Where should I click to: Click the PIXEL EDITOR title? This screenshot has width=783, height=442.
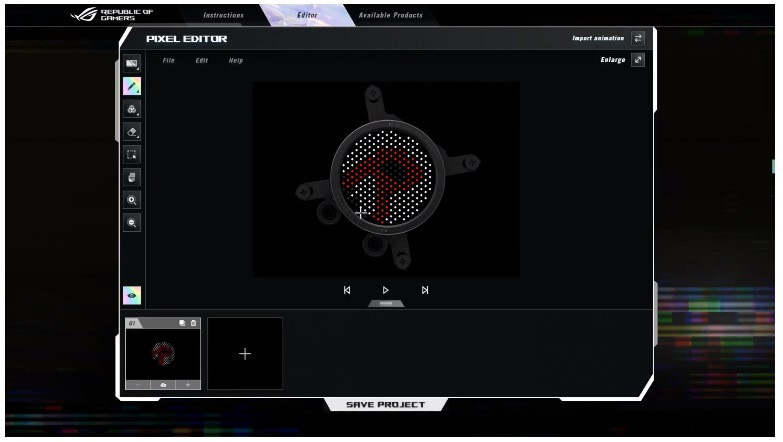point(187,38)
